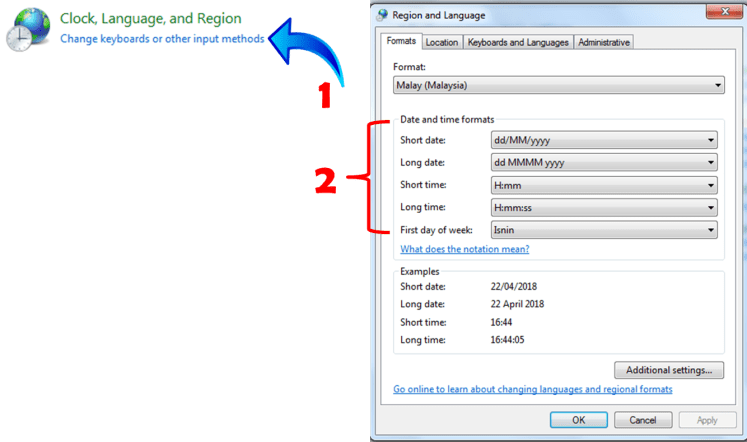Image resolution: width=747 pixels, height=442 pixels.
Task: Open the Short date format dropdown
Action: point(604,141)
